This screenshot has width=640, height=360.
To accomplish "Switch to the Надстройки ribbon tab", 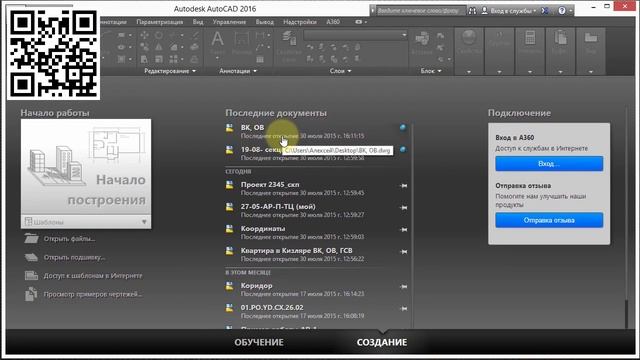I will coord(300,22).
